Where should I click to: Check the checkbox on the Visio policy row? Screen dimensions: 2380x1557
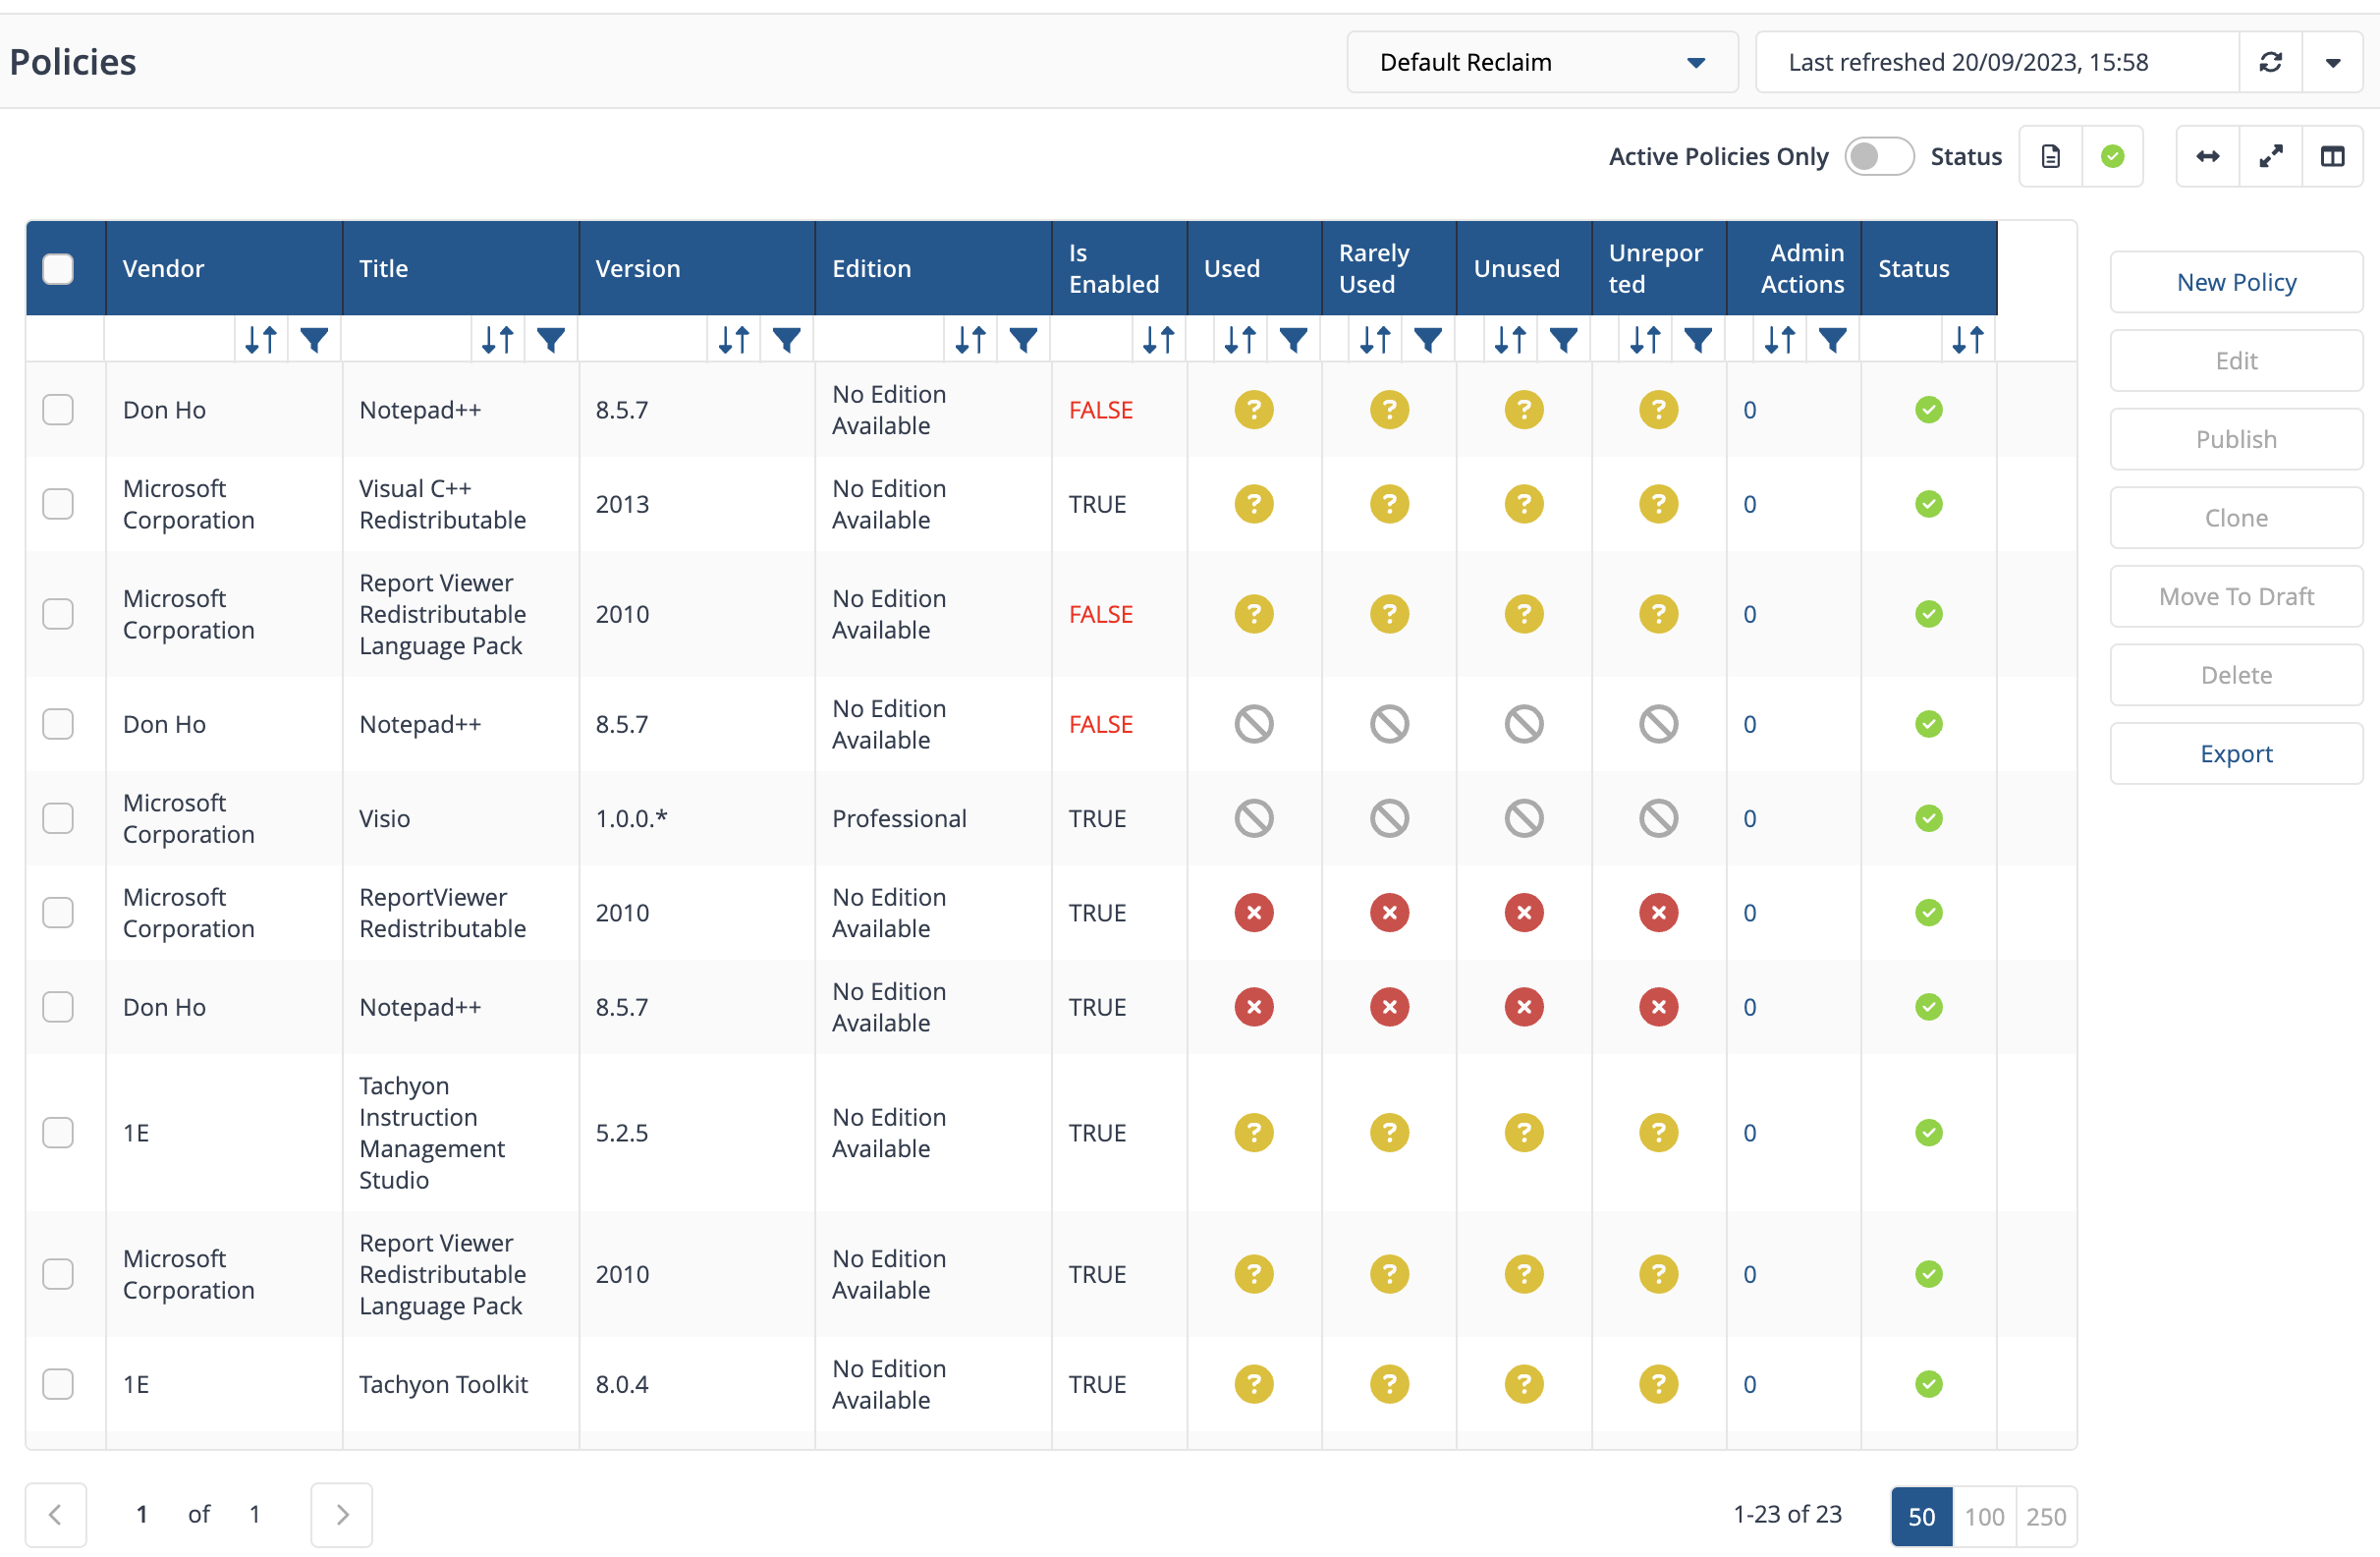click(x=59, y=816)
